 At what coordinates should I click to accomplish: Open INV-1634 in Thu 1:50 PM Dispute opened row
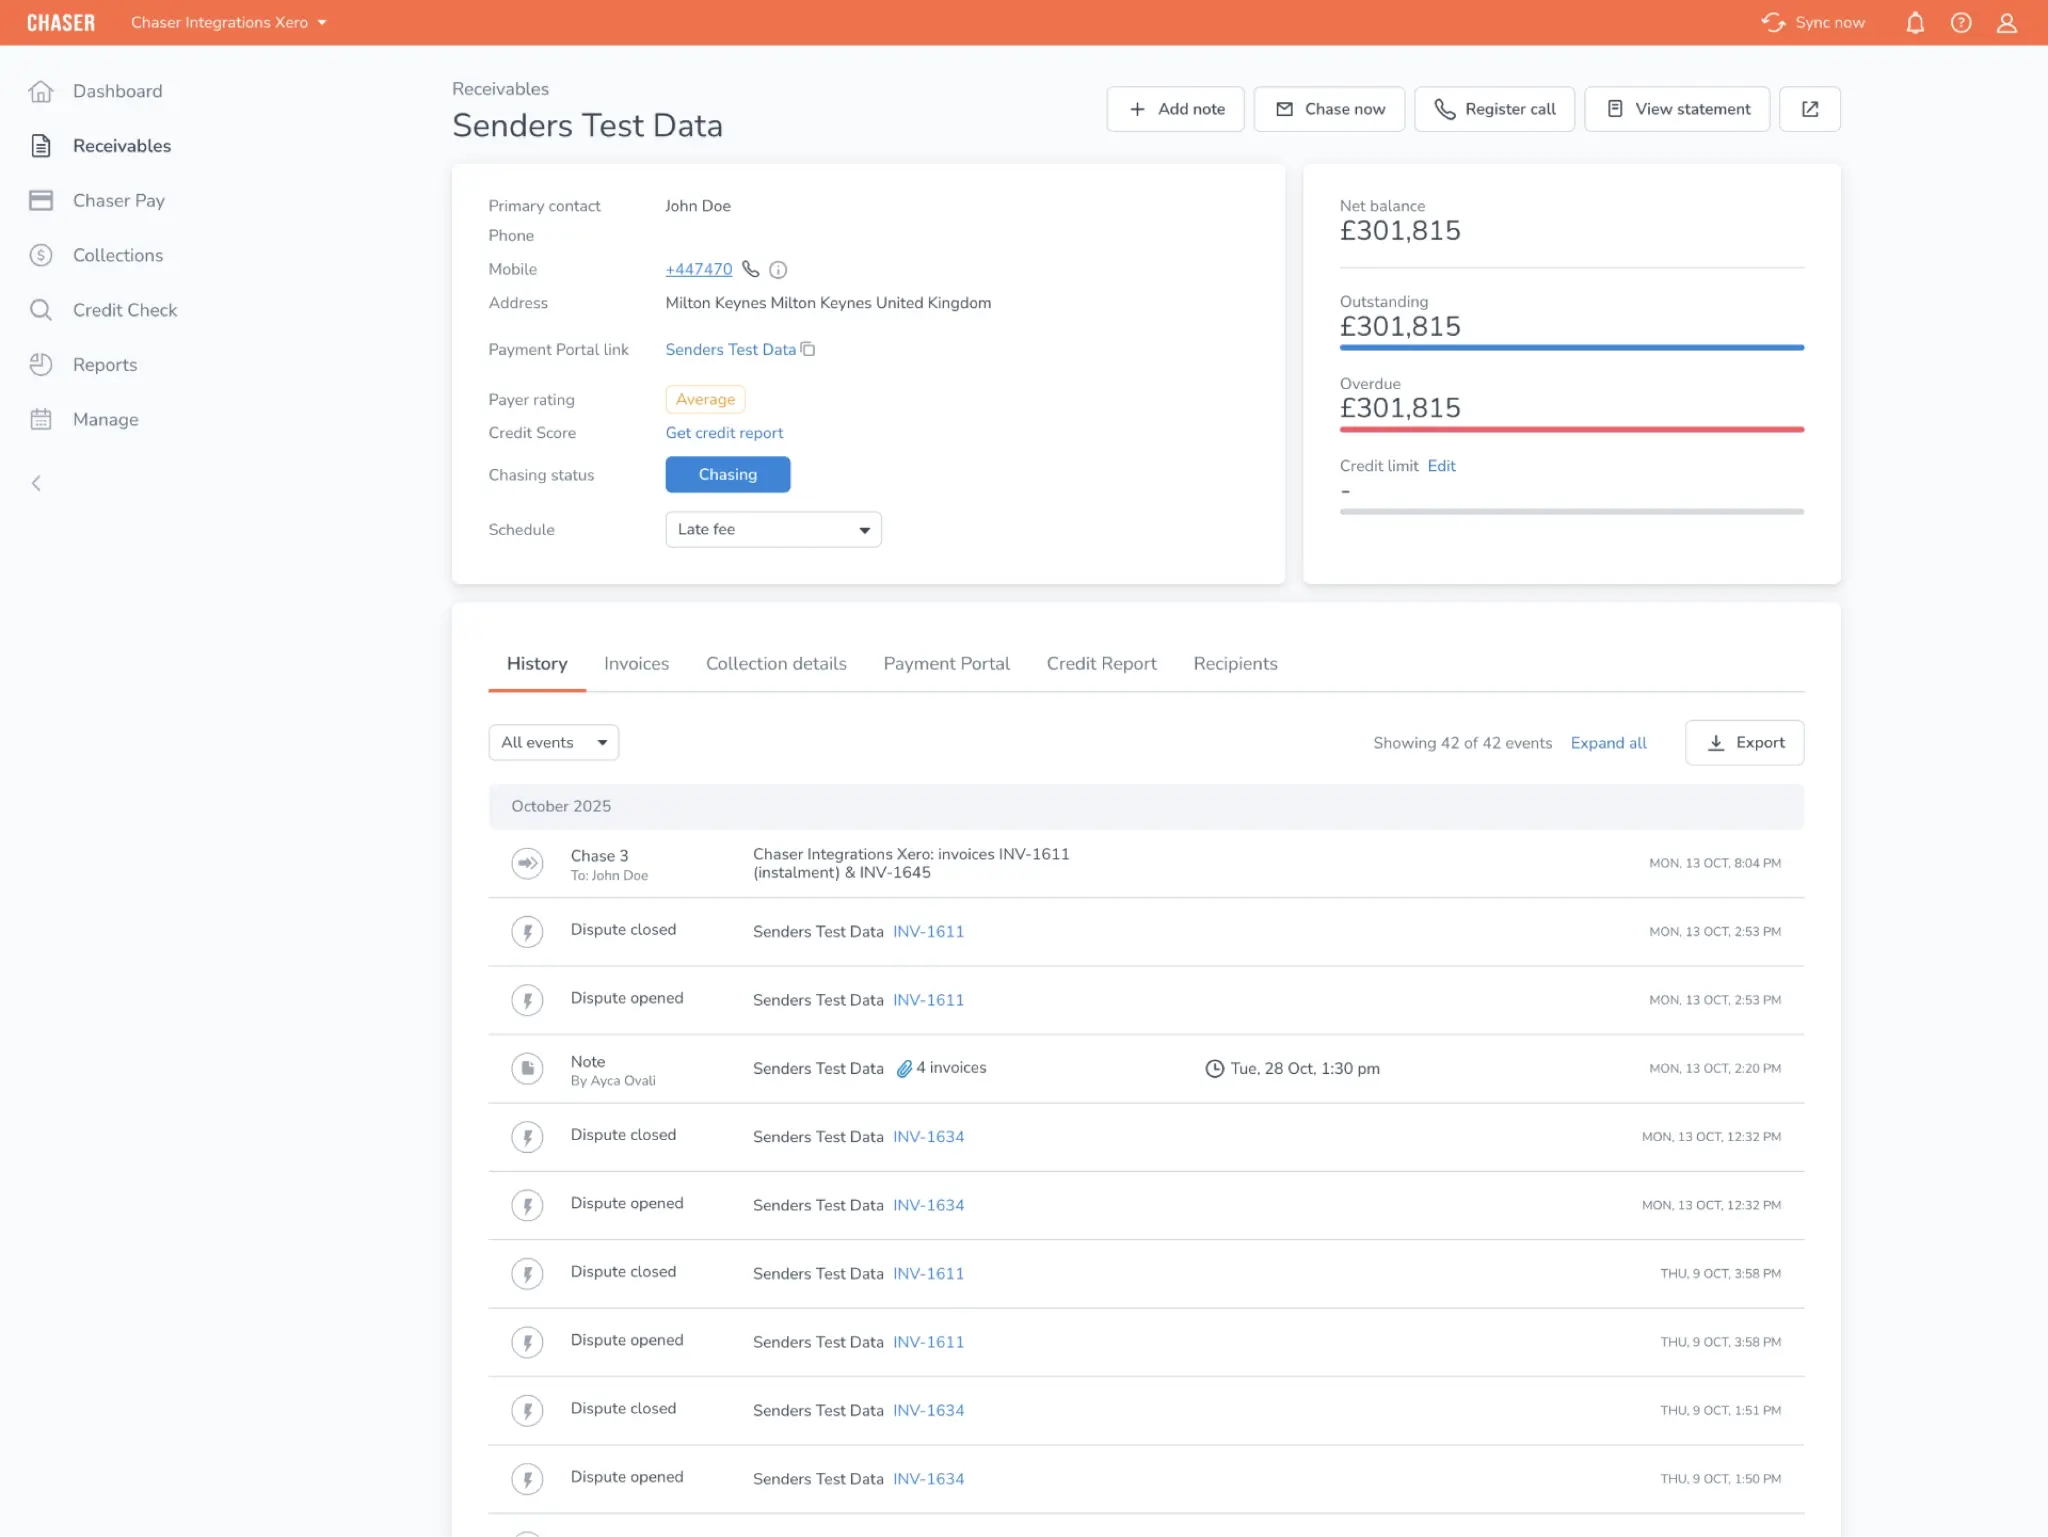pyautogui.click(x=928, y=1479)
